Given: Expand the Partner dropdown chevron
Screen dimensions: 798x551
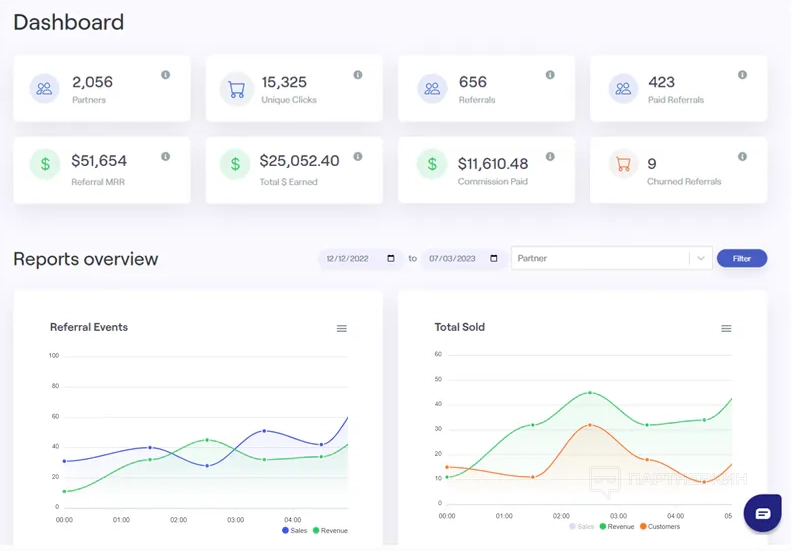Looking at the screenshot, I should pos(701,258).
